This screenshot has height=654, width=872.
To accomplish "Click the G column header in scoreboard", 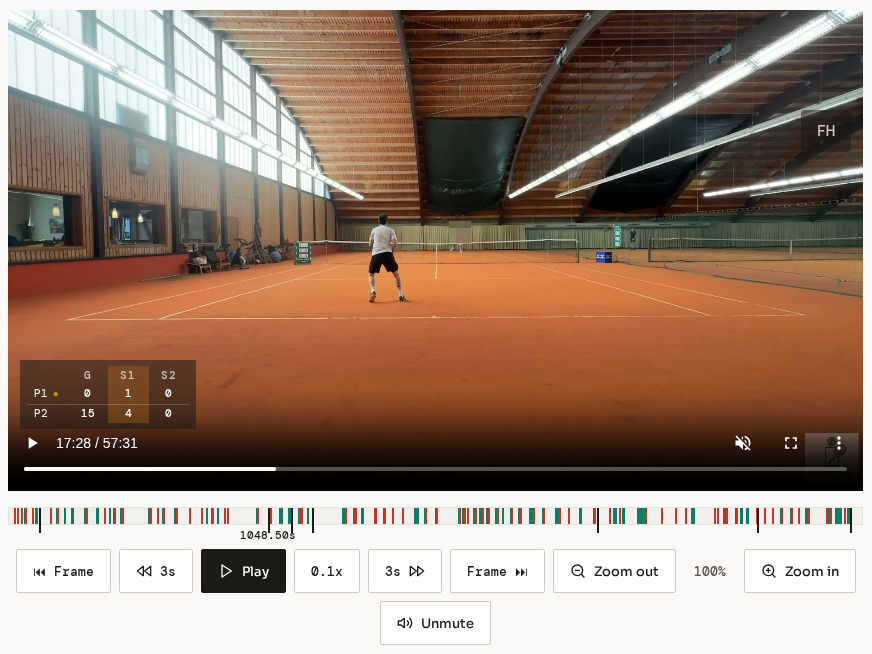I will 87,375.
